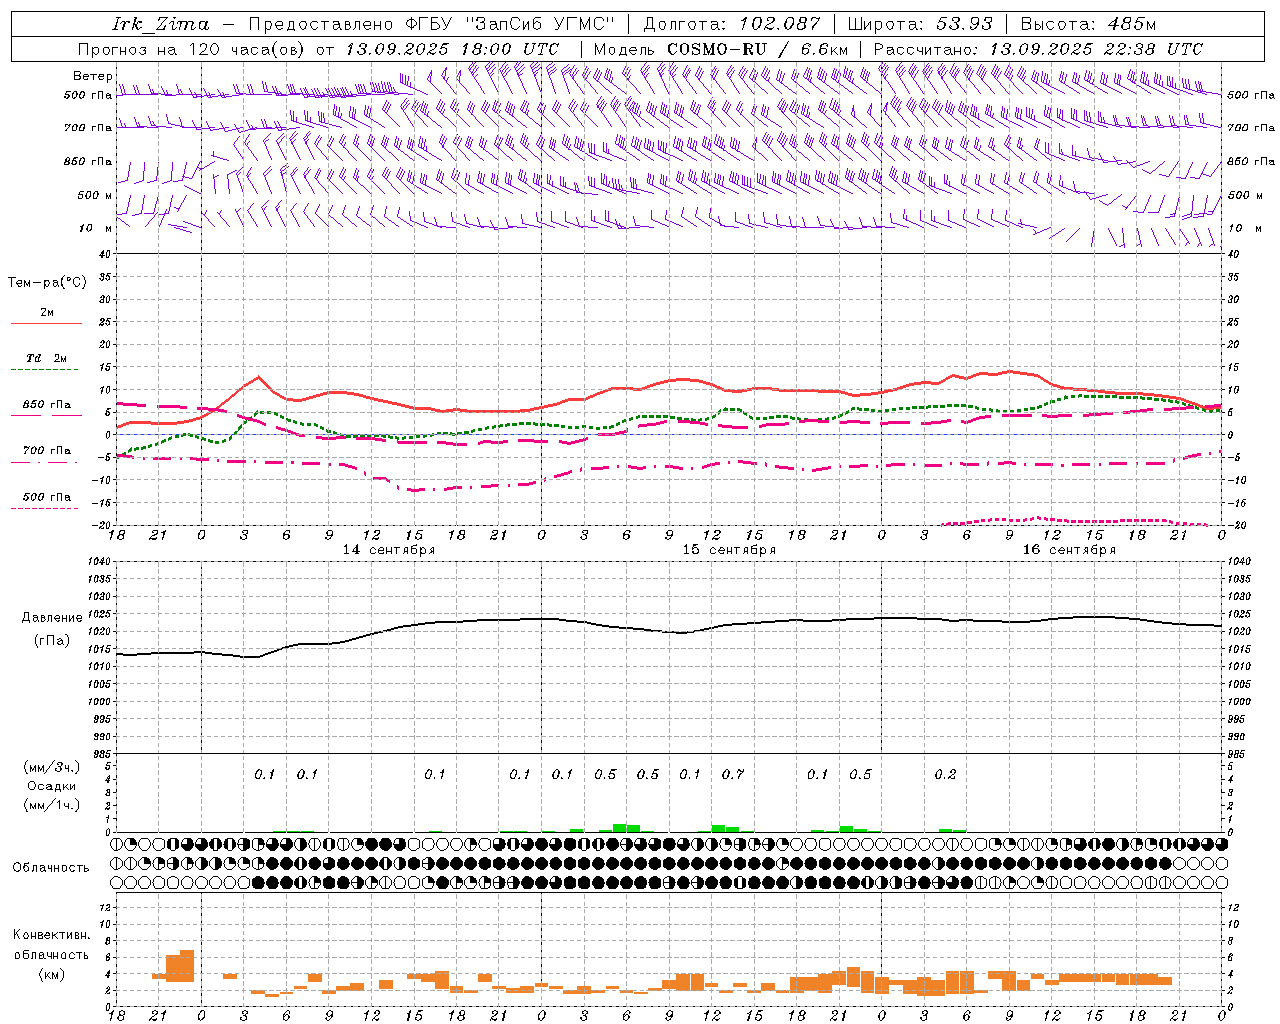The image size is (1280, 1024).
Task: Click the text Прогноз на 120 часа(ов)
Action: click(192, 49)
